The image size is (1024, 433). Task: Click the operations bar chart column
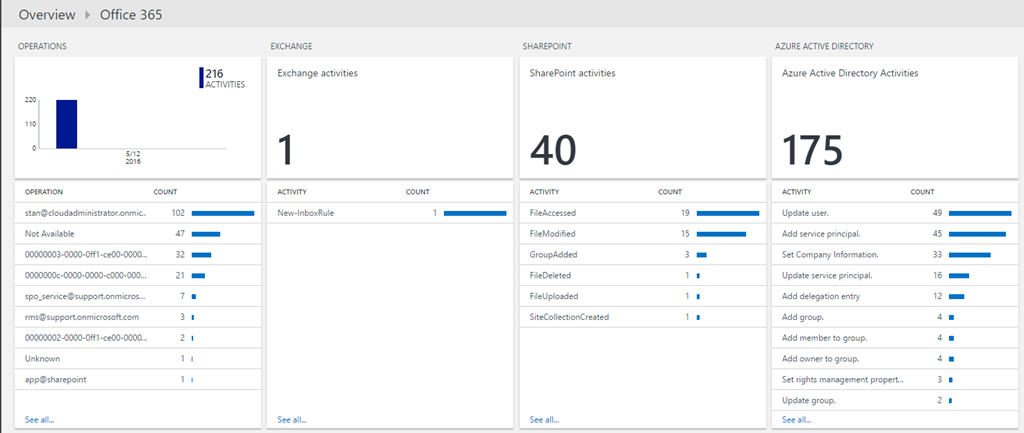(x=66, y=123)
